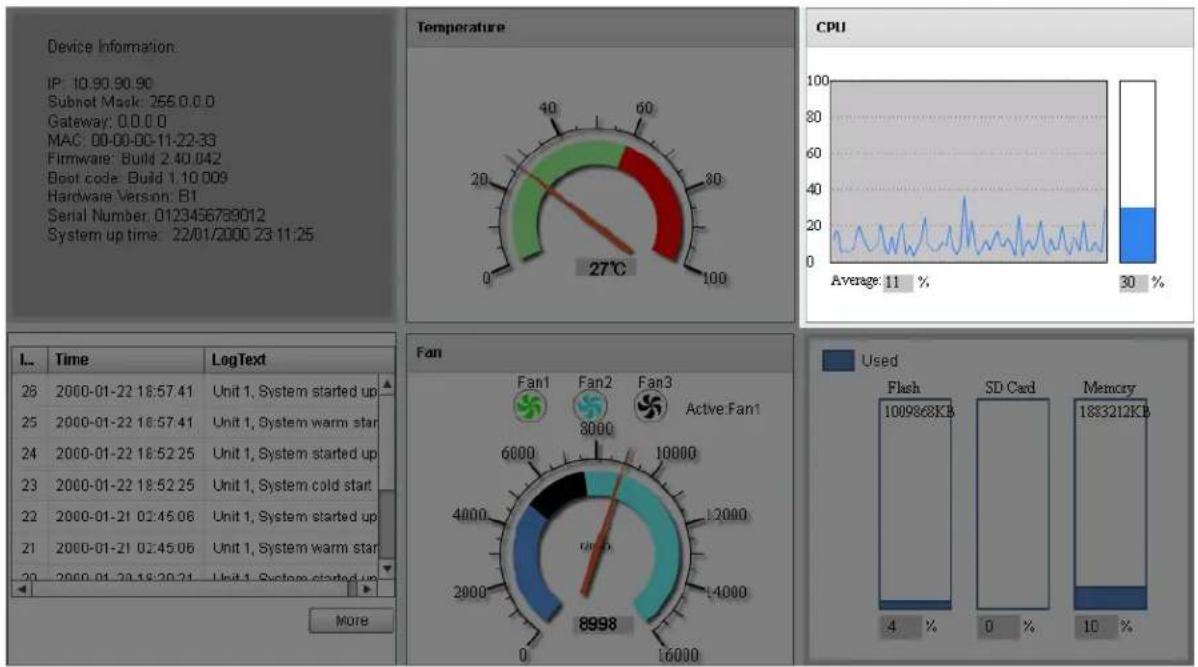
Task: Click the log table down scroll arrow
Action: [x=387, y=568]
